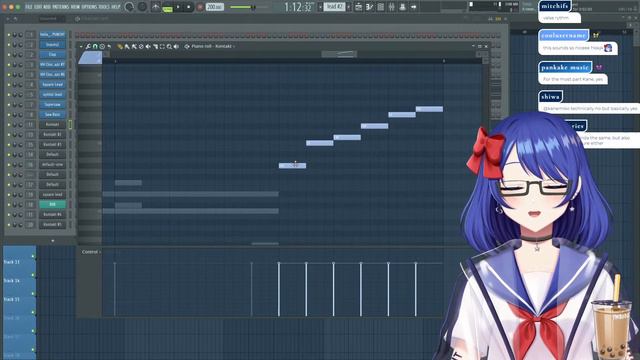Click the add channel arrow below channel list
Viewport: 640px width, 360px height.
coord(52,241)
